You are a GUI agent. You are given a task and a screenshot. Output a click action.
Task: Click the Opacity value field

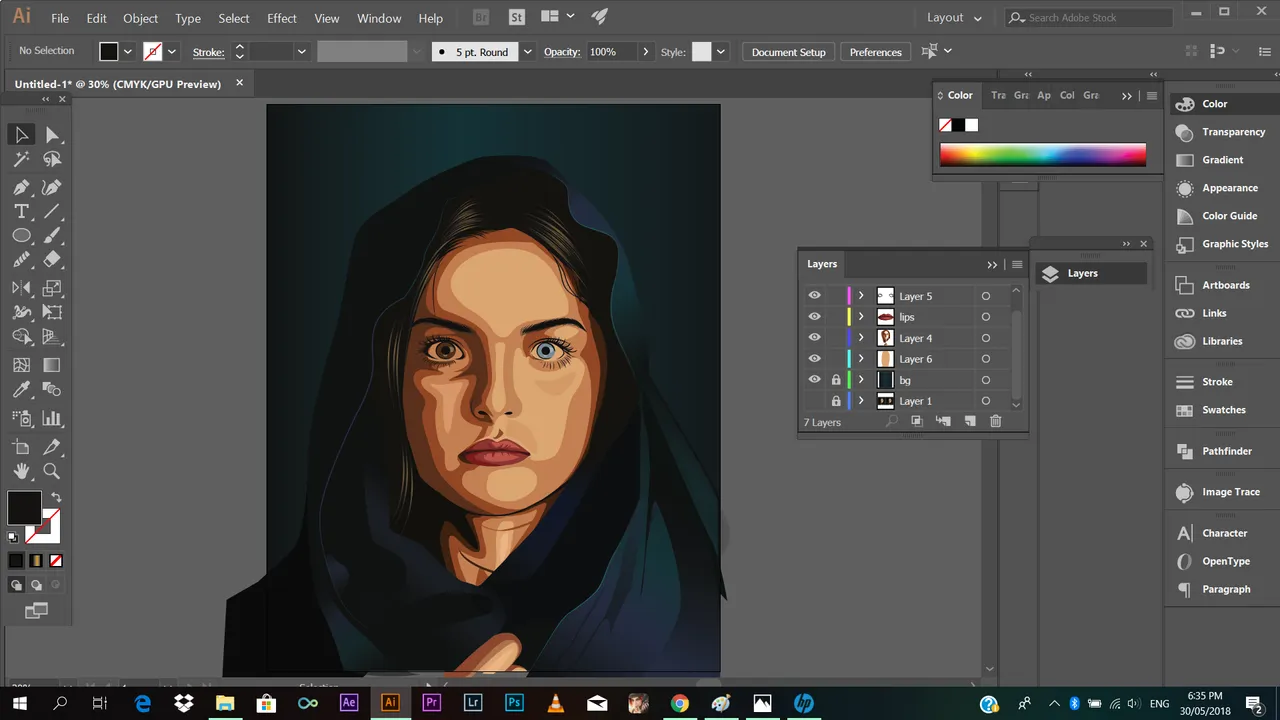(x=610, y=52)
